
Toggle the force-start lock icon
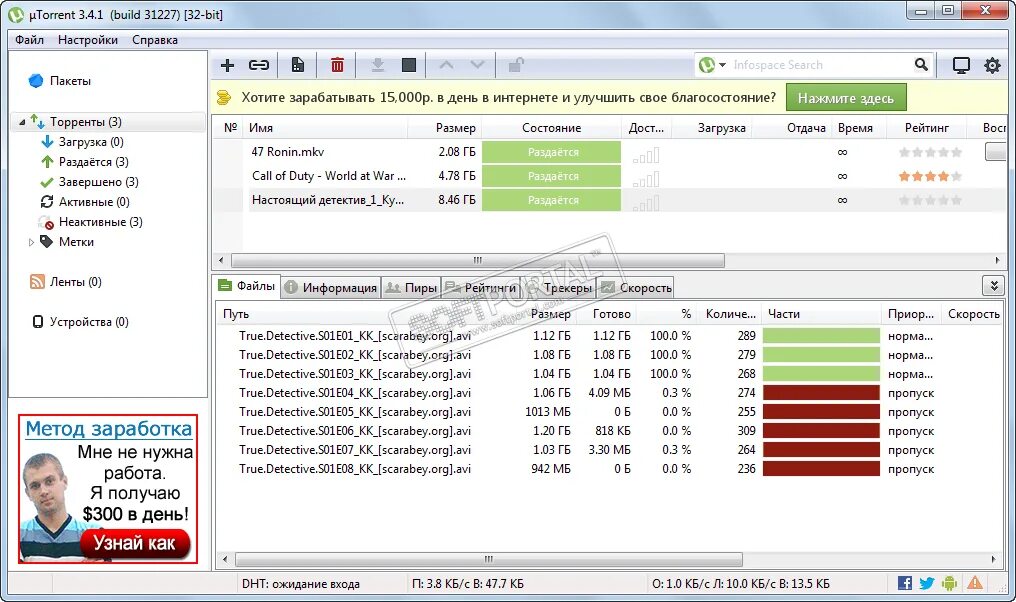coord(514,64)
